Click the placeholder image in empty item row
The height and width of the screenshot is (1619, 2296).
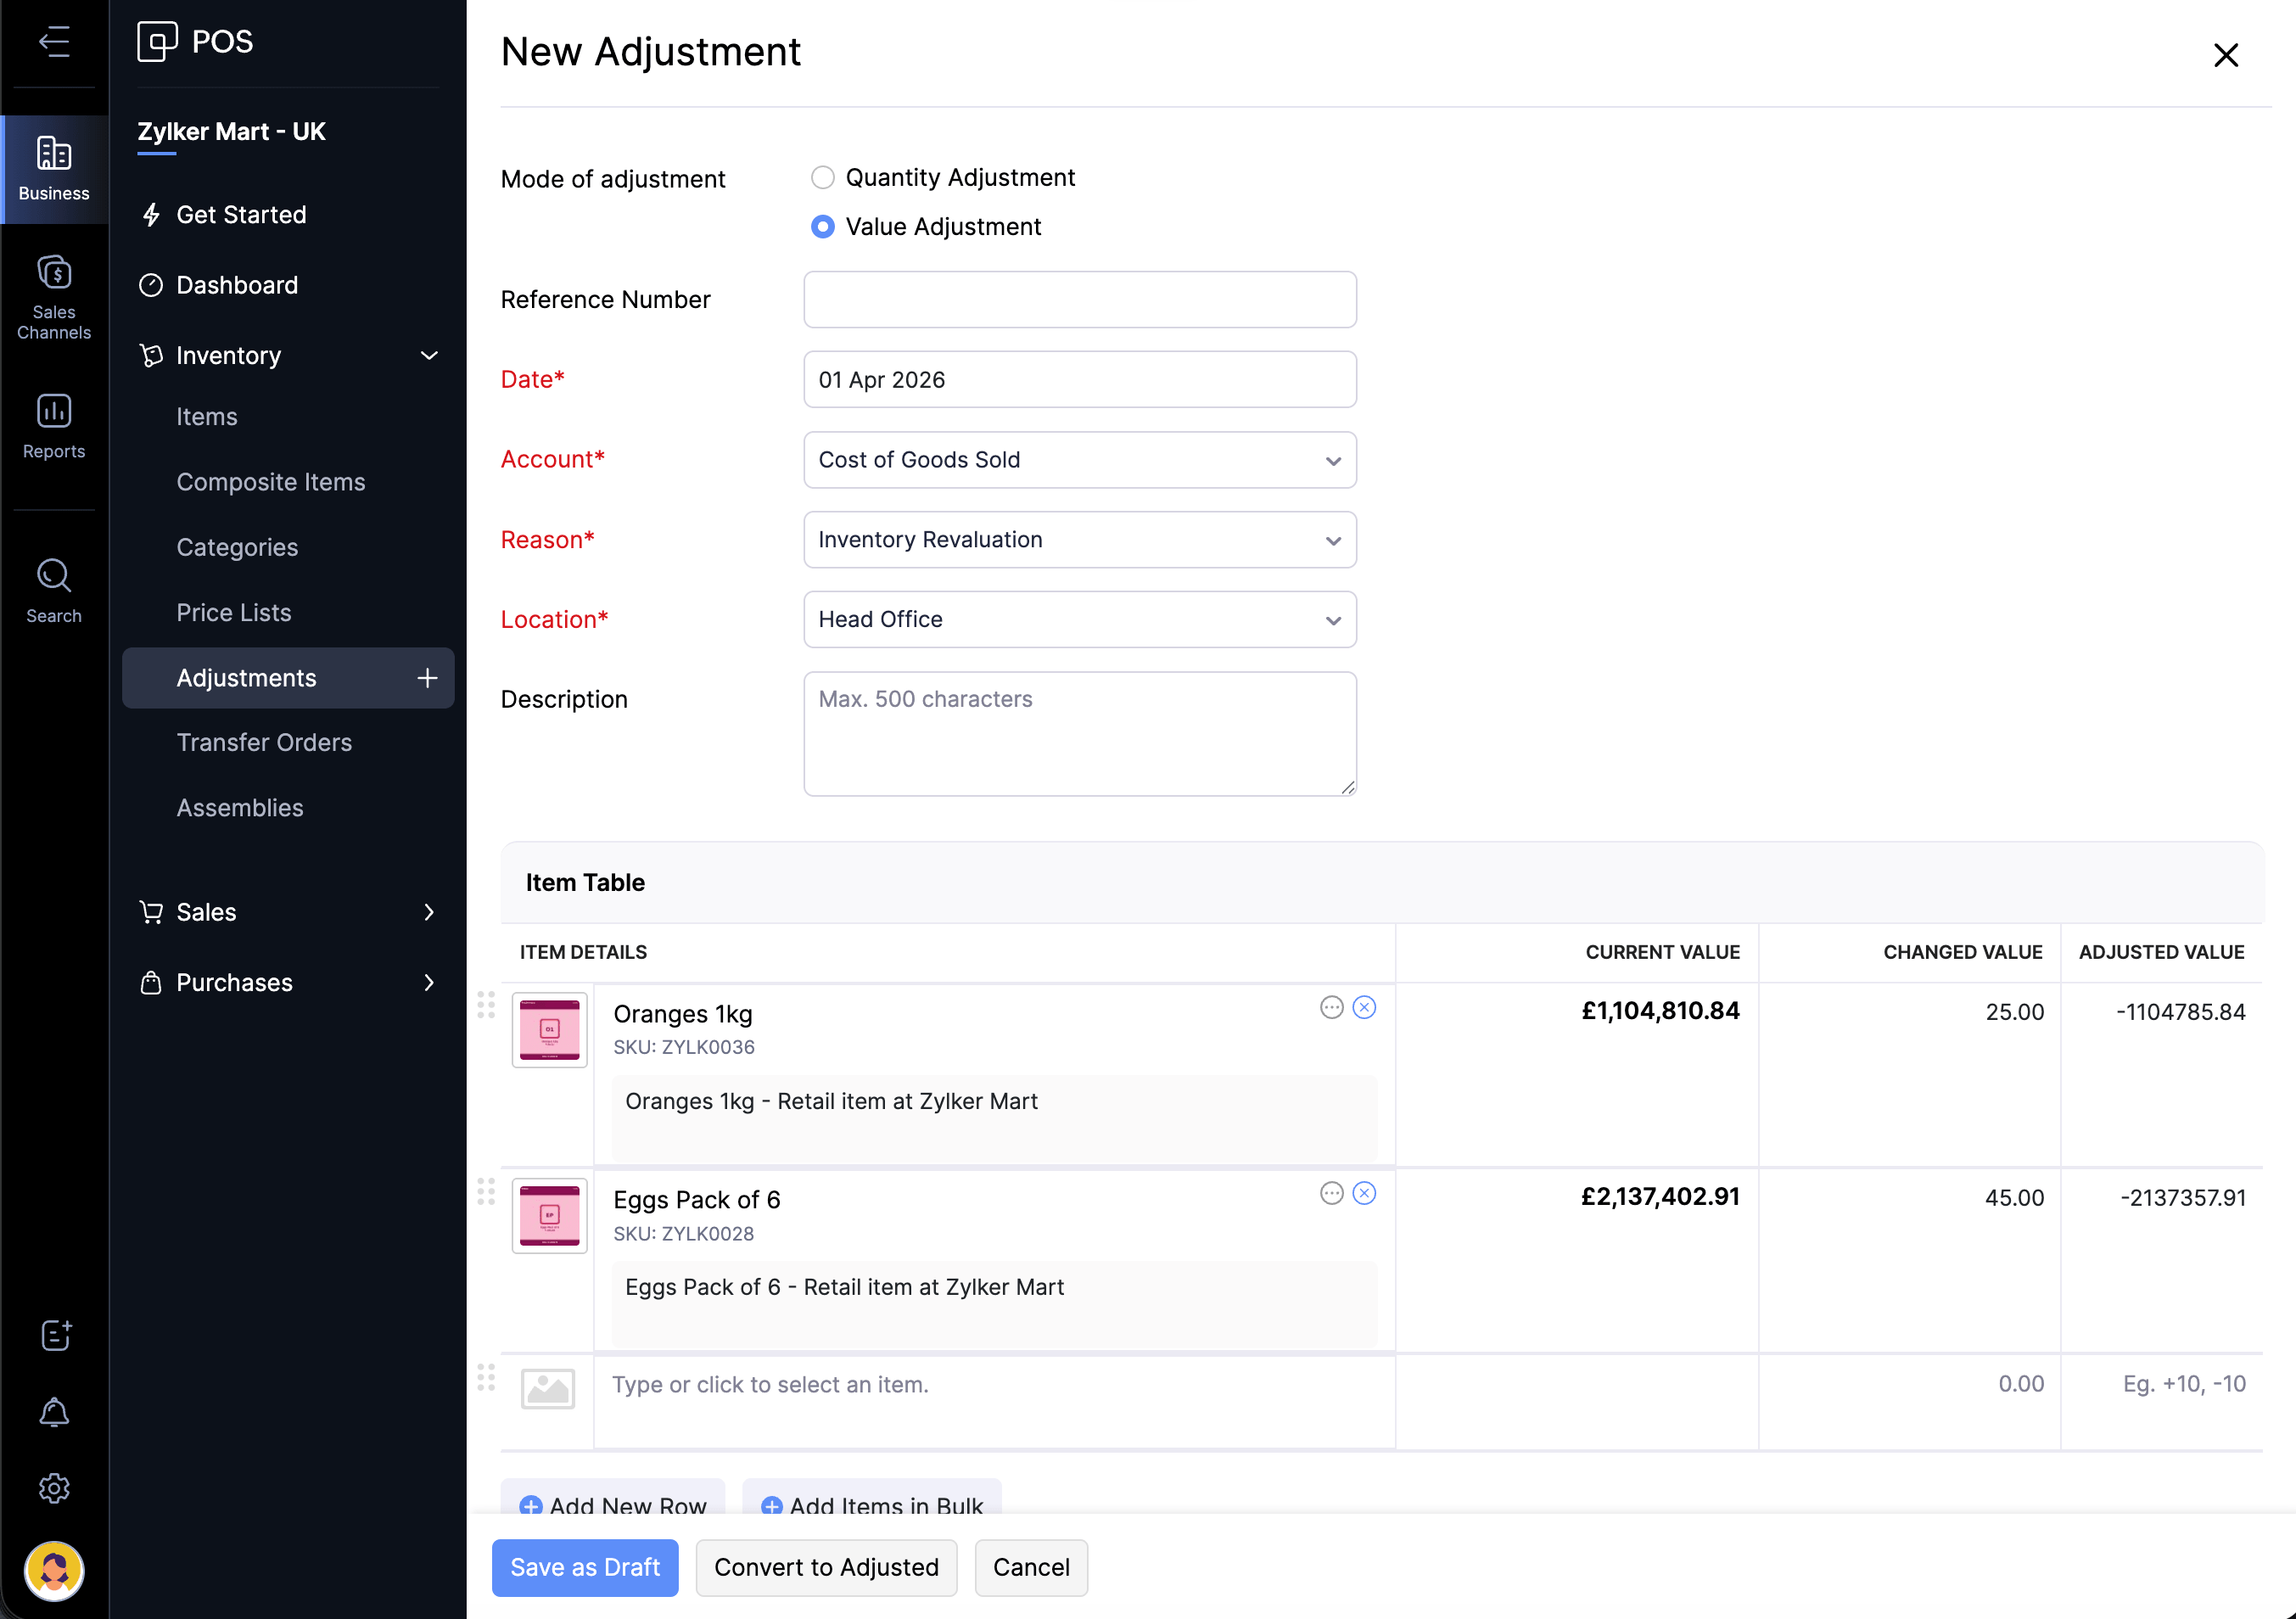(548, 1388)
